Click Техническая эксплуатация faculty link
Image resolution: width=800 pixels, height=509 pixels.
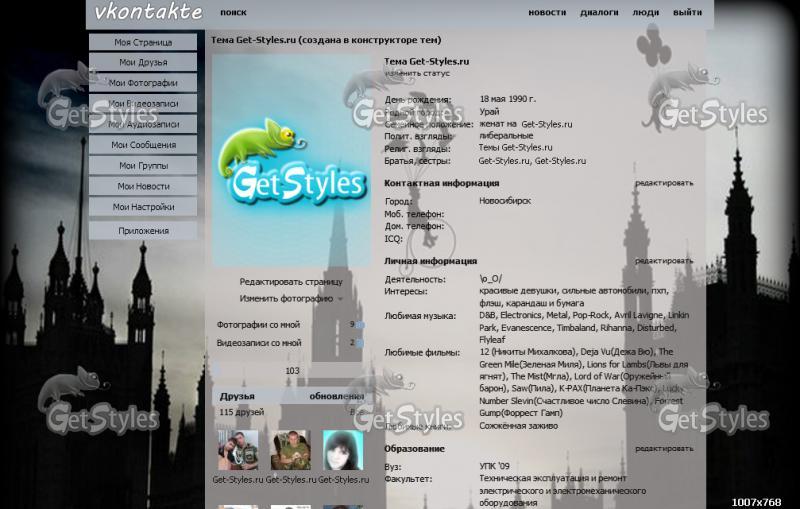pos(553,478)
